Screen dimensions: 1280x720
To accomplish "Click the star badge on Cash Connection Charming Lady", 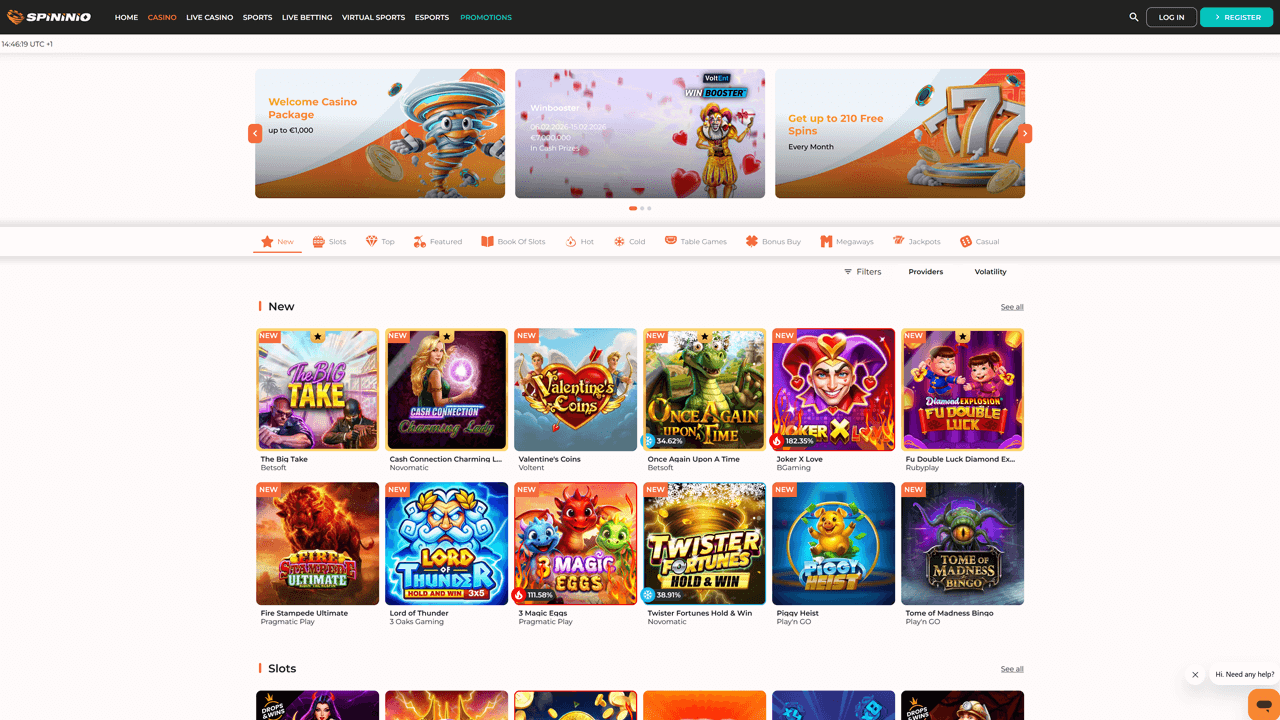I will [447, 337].
